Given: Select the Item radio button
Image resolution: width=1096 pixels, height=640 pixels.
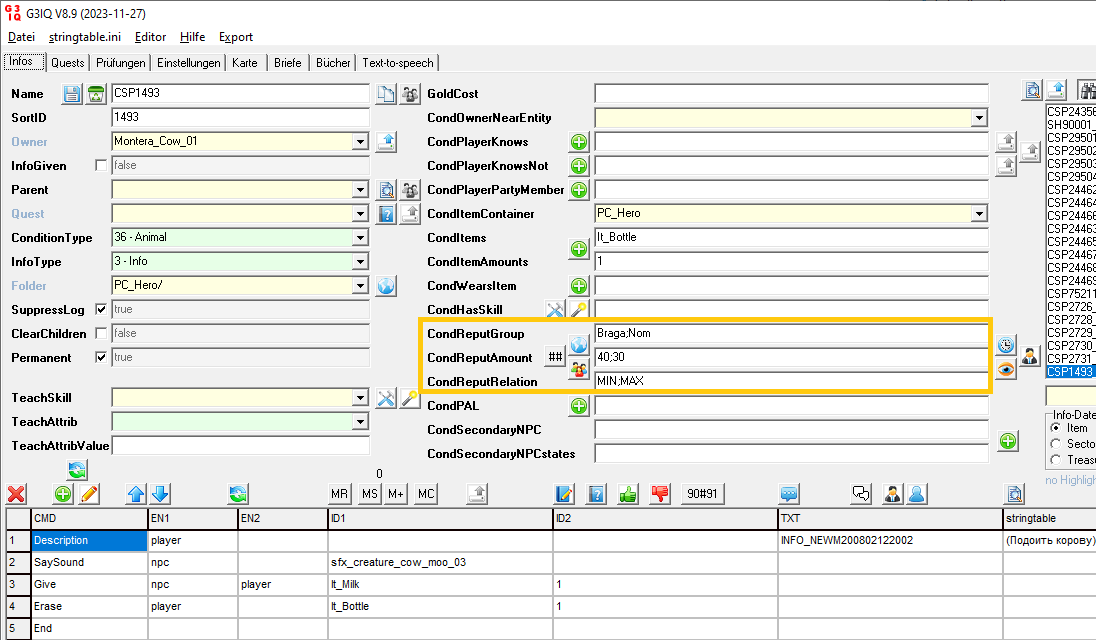Looking at the screenshot, I should (1056, 428).
